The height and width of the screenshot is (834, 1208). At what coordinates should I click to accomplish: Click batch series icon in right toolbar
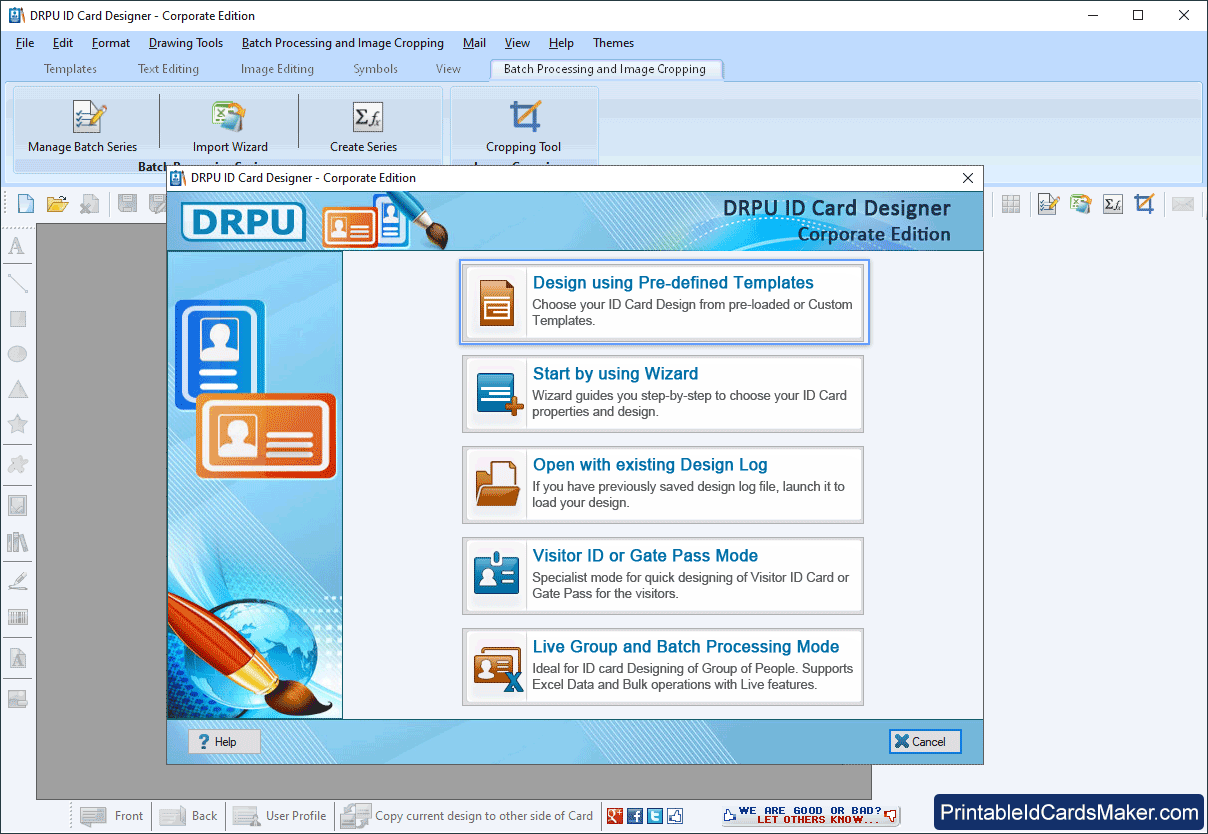tap(1048, 204)
